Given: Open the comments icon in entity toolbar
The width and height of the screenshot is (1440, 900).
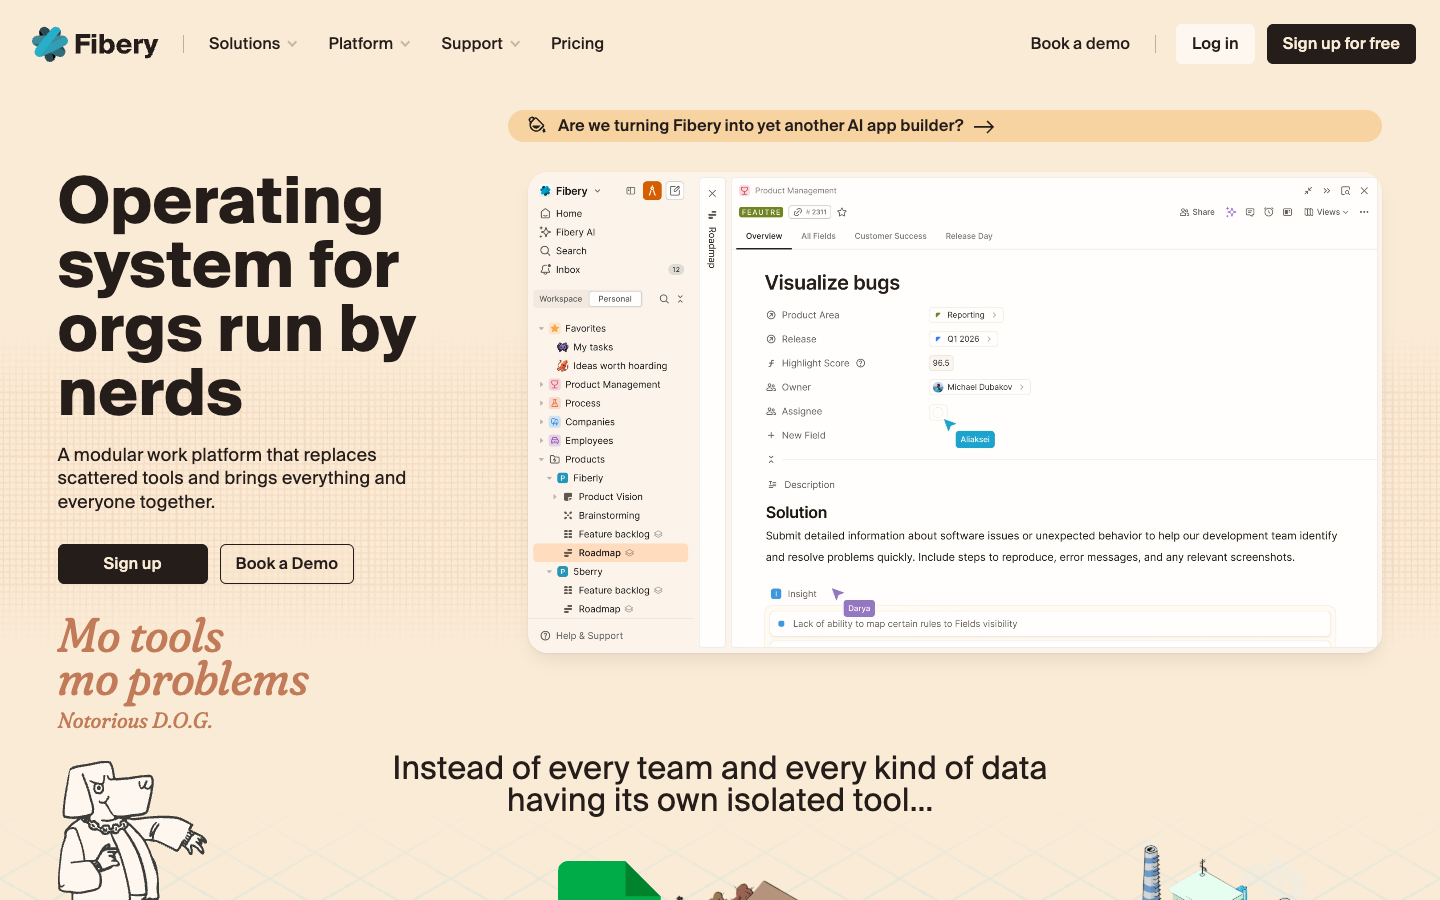Looking at the screenshot, I should 1250,212.
